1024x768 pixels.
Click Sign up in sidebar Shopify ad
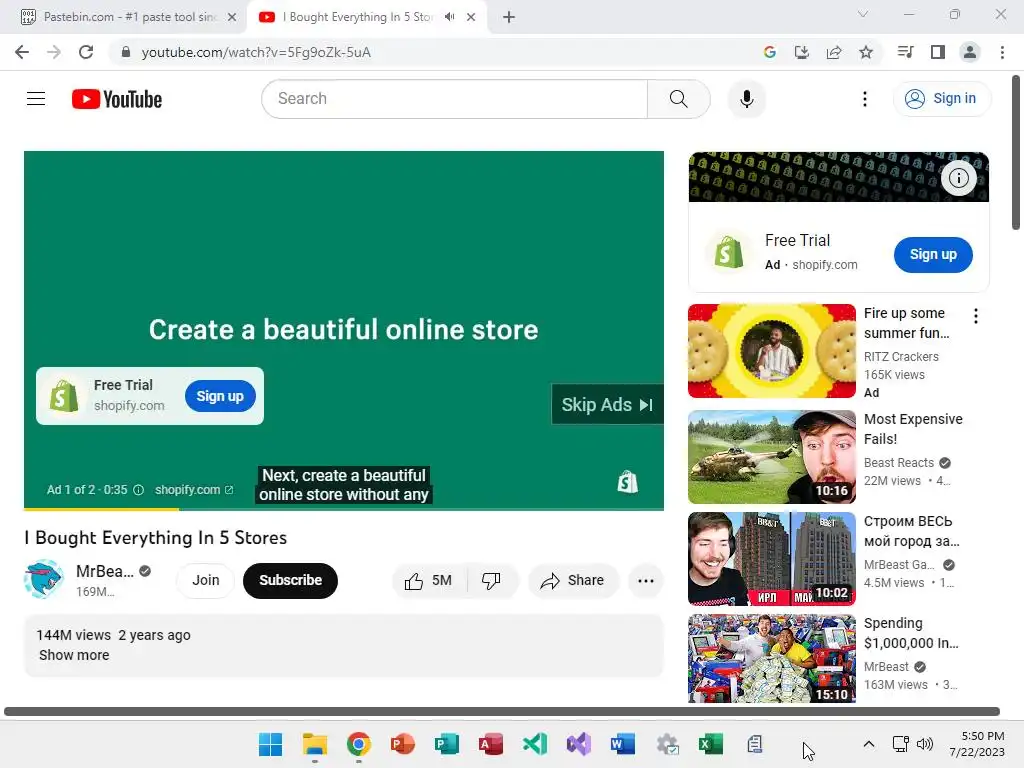pyautogui.click(x=933, y=255)
